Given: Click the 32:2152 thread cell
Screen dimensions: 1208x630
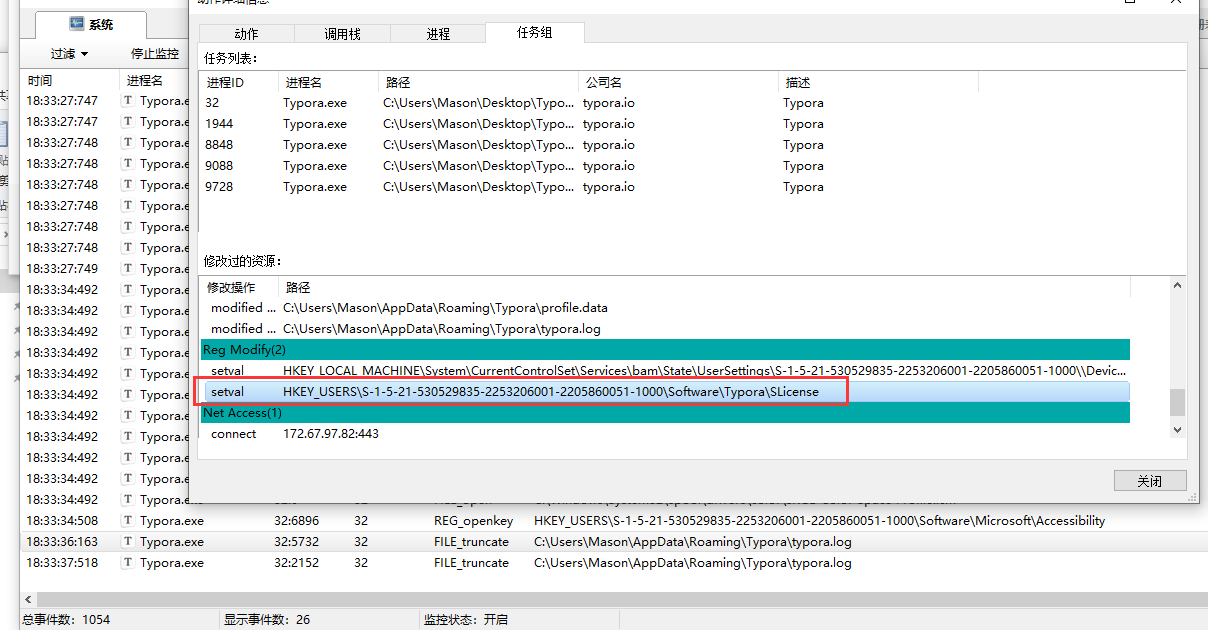Looking at the screenshot, I should (x=296, y=563).
